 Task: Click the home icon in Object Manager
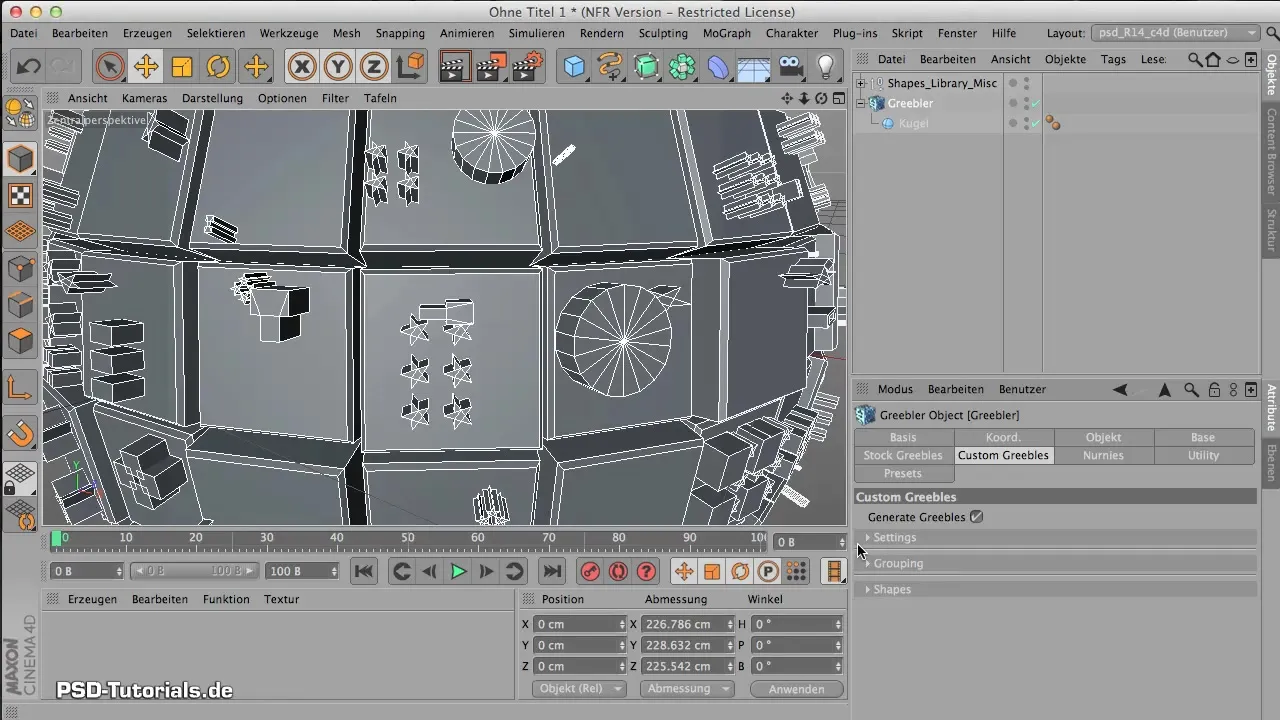1213,59
